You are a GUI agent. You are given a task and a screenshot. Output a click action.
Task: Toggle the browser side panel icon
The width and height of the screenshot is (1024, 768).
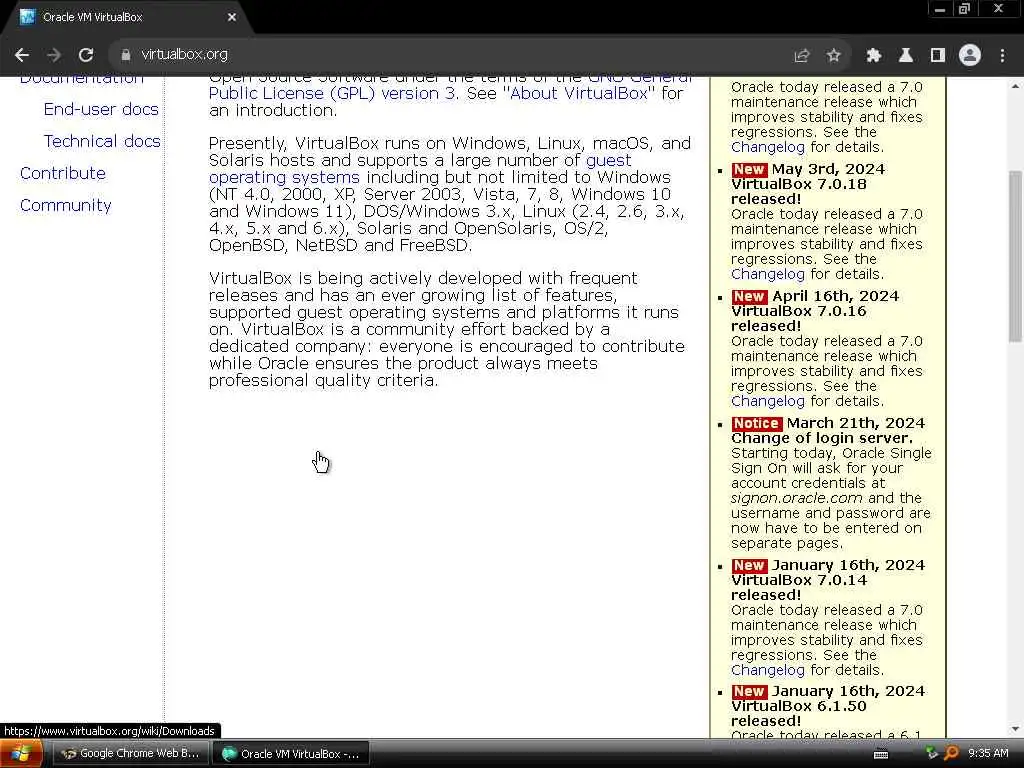(x=938, y=56)
